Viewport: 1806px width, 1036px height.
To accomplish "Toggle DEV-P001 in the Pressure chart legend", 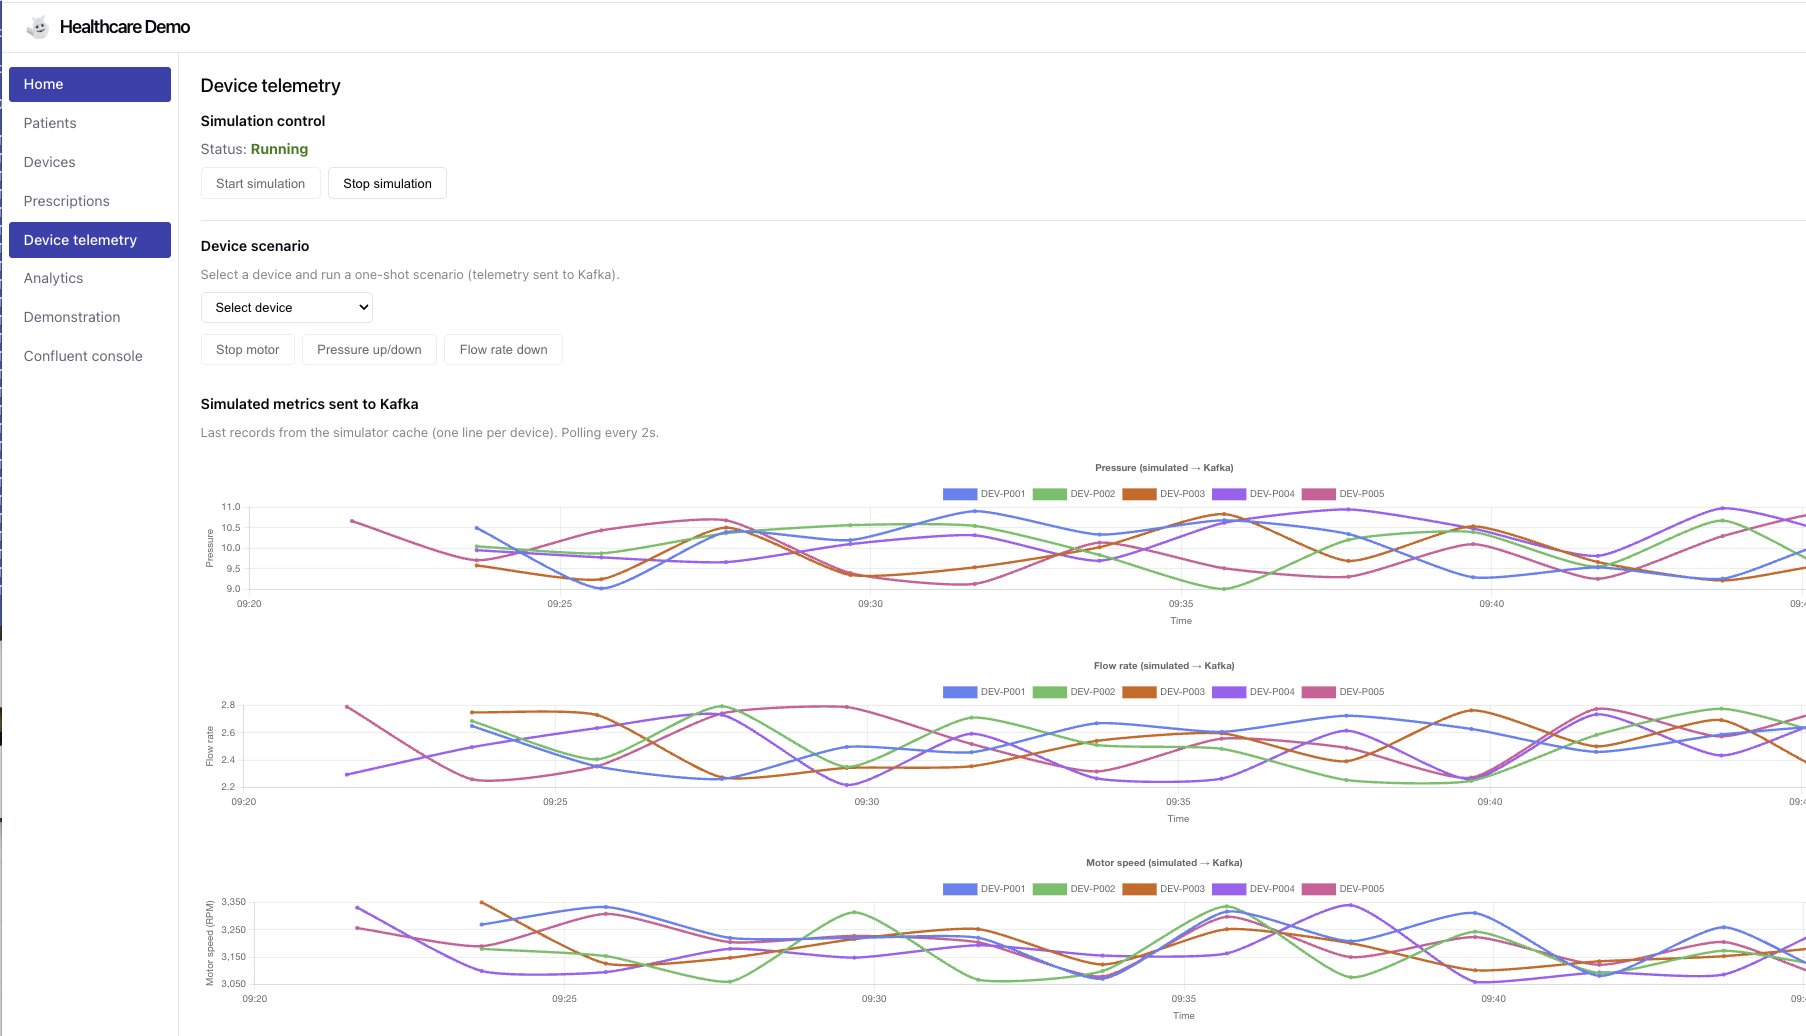I will pyautogui.click(x=984, y=494).
